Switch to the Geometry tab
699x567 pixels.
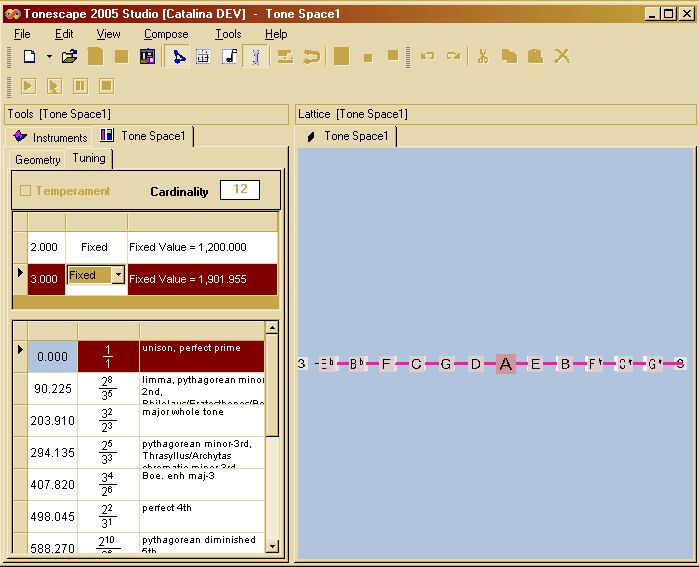37,160
